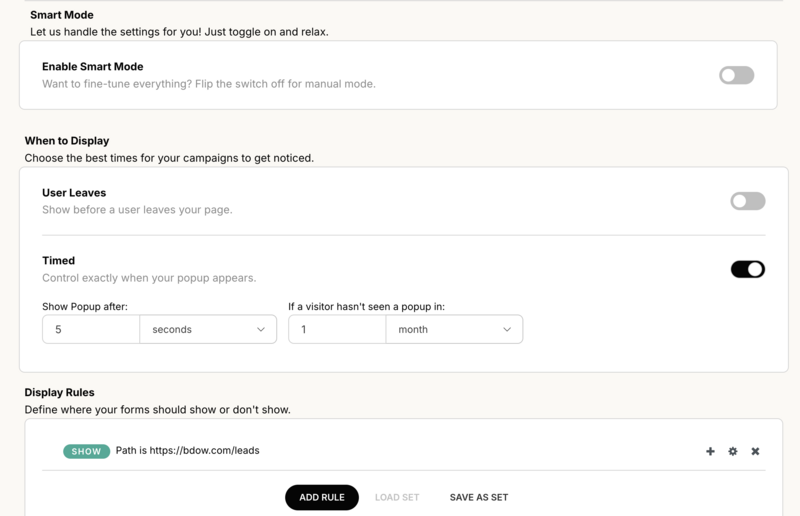800x516 pixels.
Task: Click the Enable Smart Mode label
Action: coord(92,67)
